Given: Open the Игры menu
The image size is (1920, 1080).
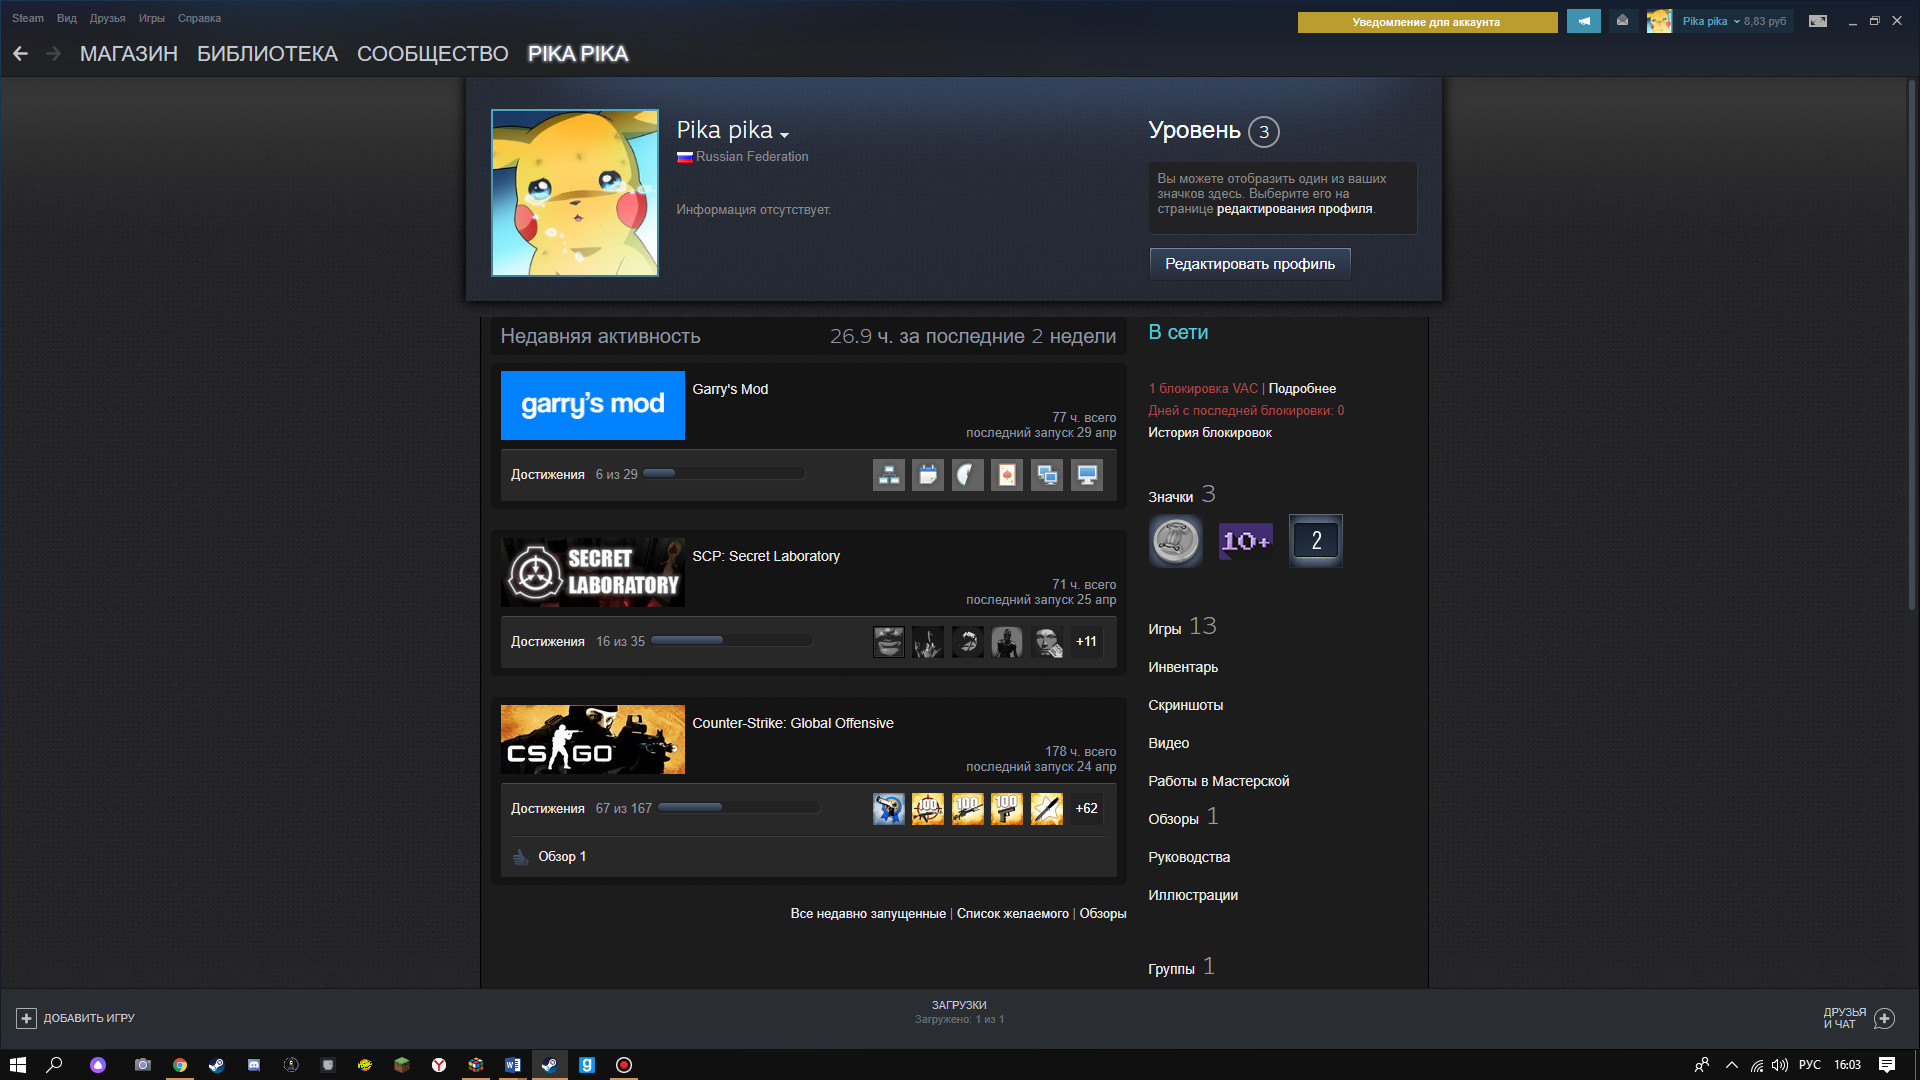Looking at the screenshot, I should tap(152, 18).
